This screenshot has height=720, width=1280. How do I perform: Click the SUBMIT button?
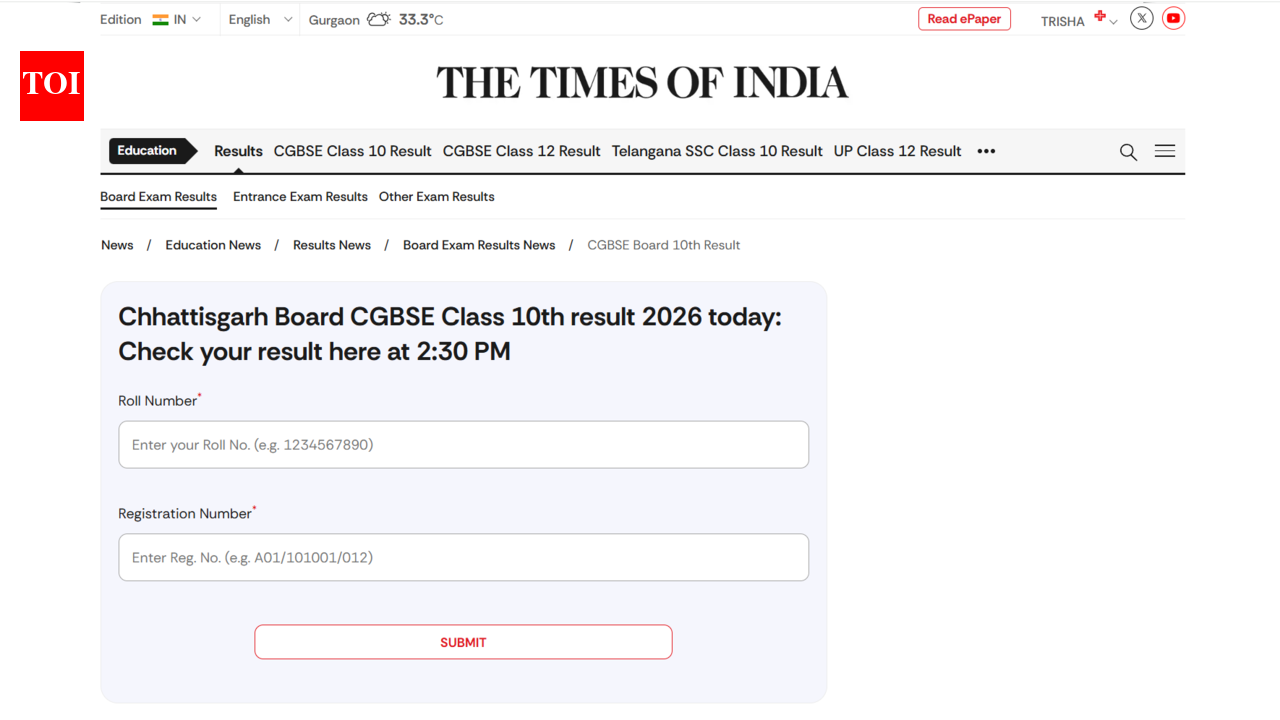(x=463, y=641)
